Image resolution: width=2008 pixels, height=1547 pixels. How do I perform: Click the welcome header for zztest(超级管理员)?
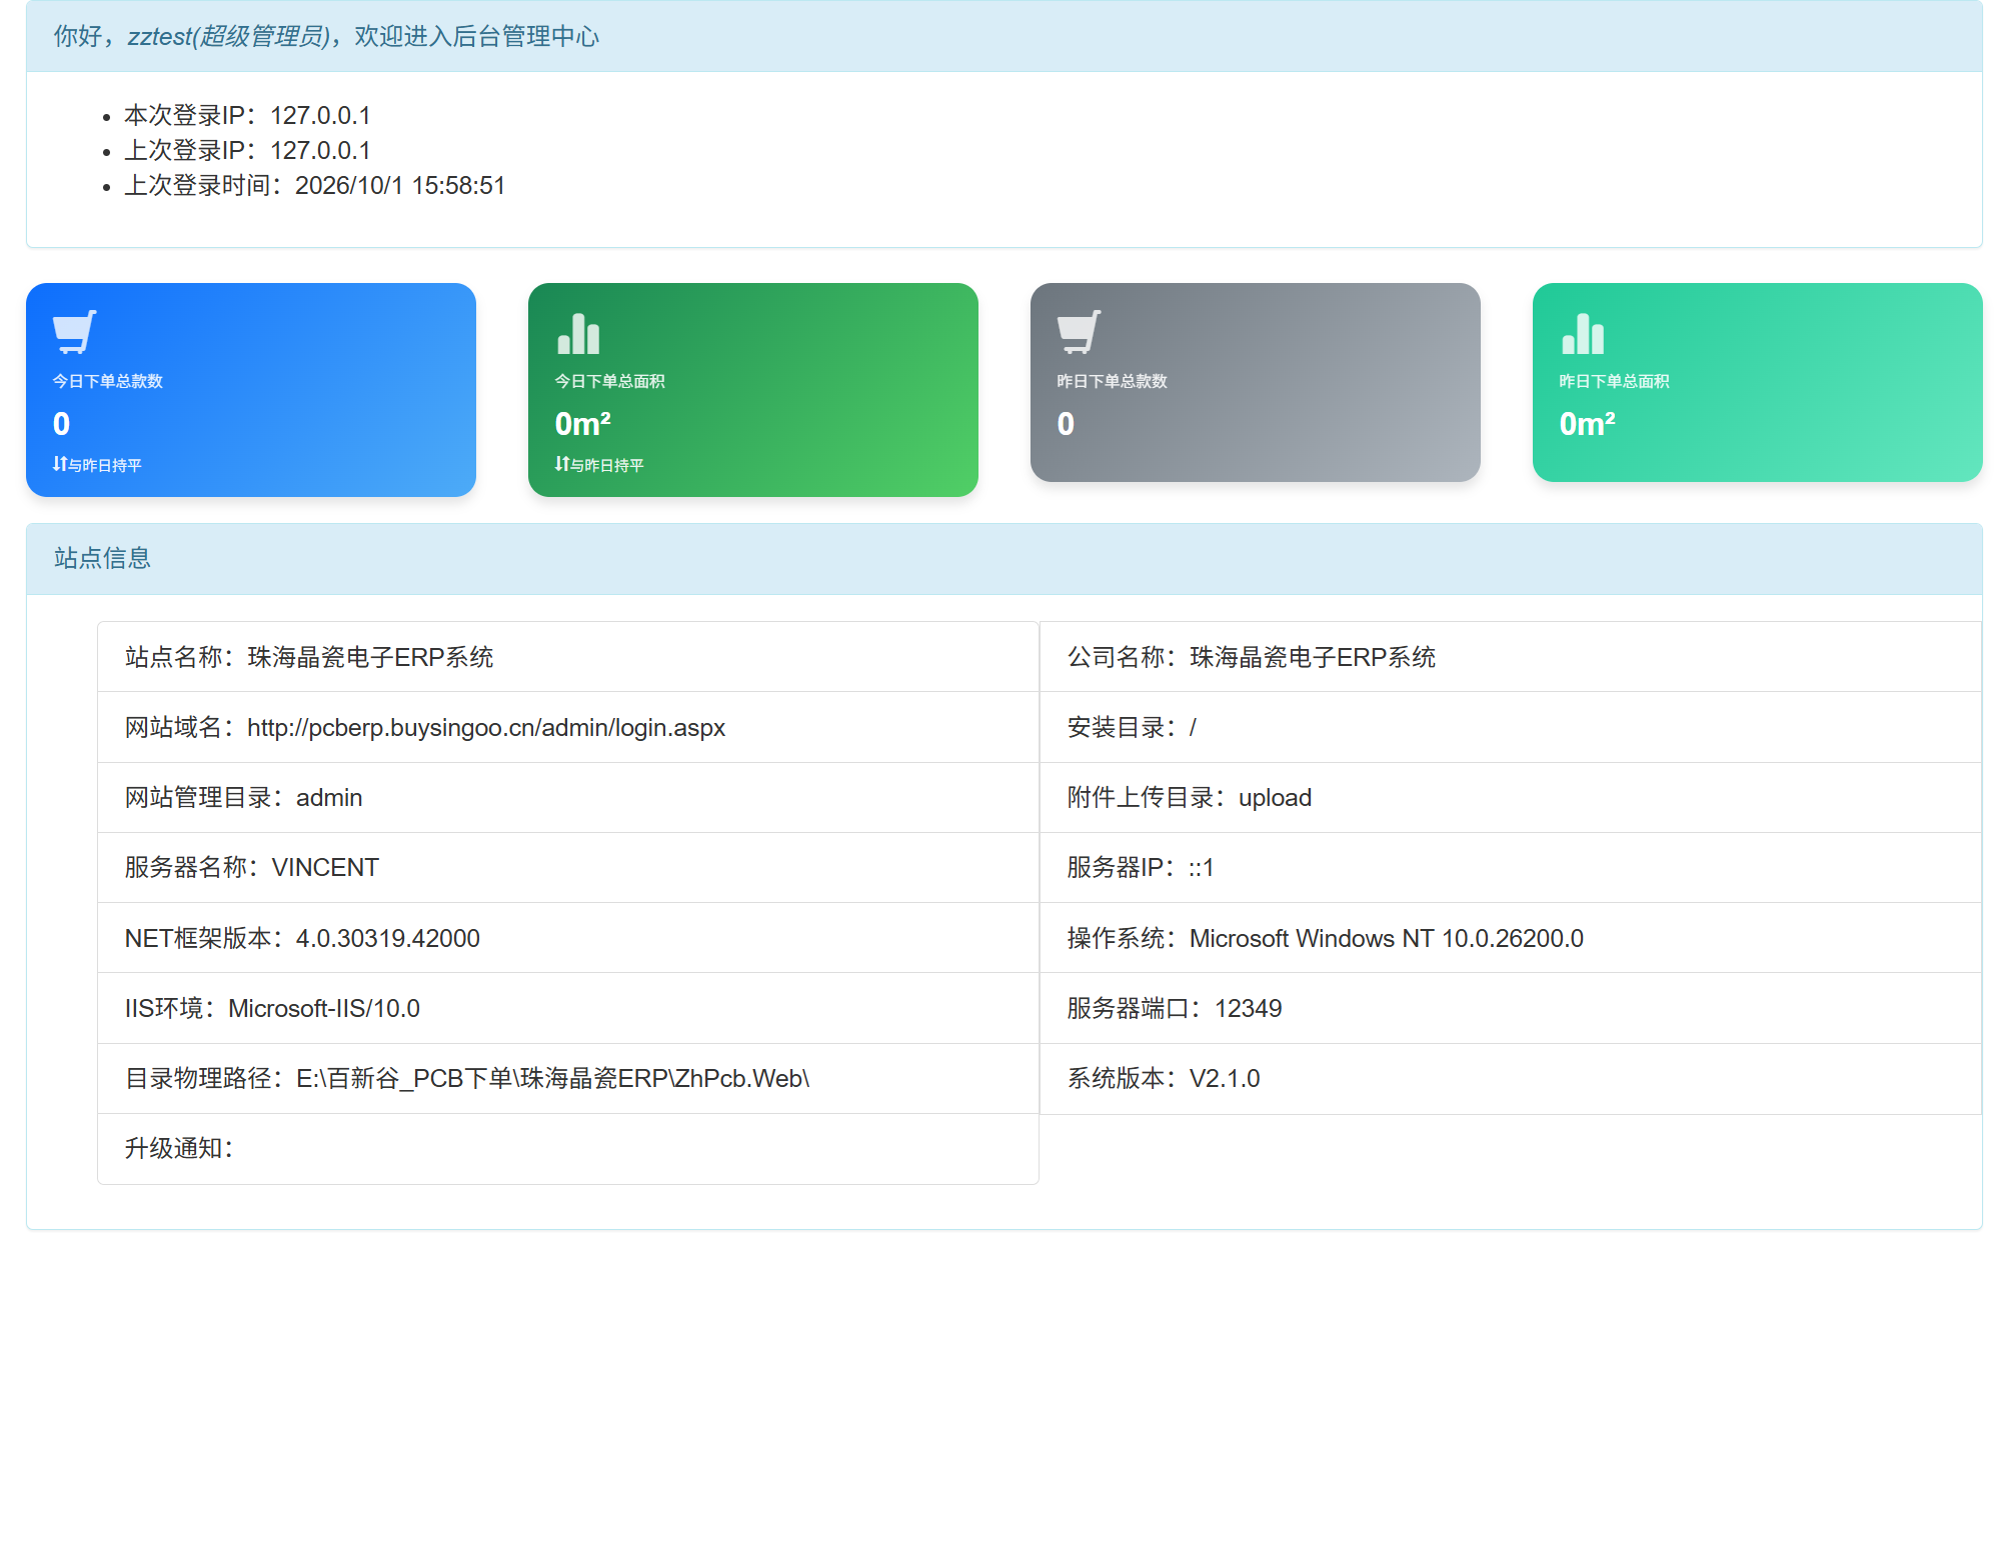[x=1004, y=36]
